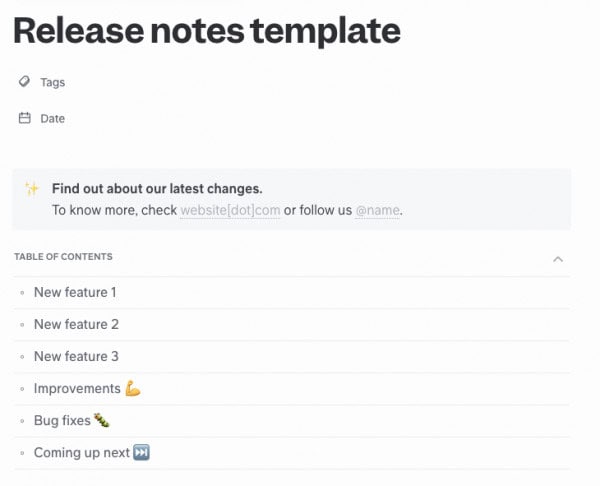Click the sparkles callout icon
600x486 pixels.
(x=32, y=188)
